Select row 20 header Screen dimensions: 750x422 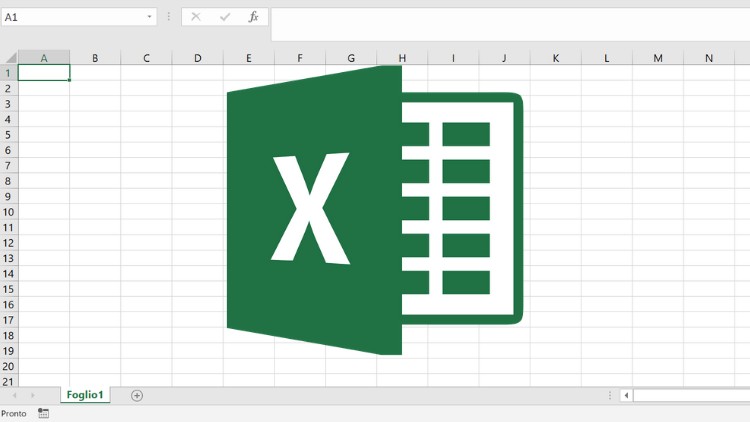coord(9,366)
